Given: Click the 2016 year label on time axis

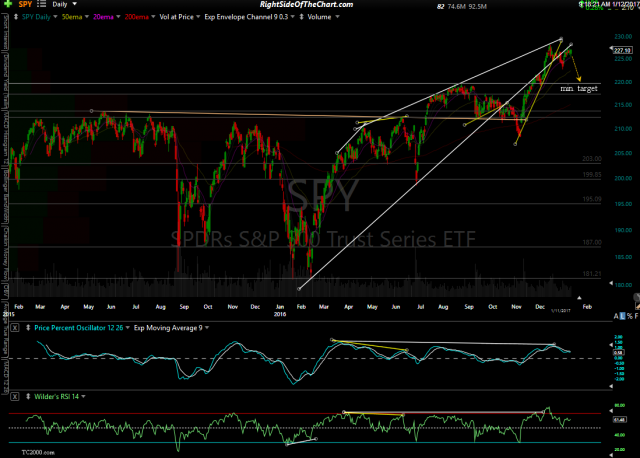Looking at the screenshot, I should point(280,314).
